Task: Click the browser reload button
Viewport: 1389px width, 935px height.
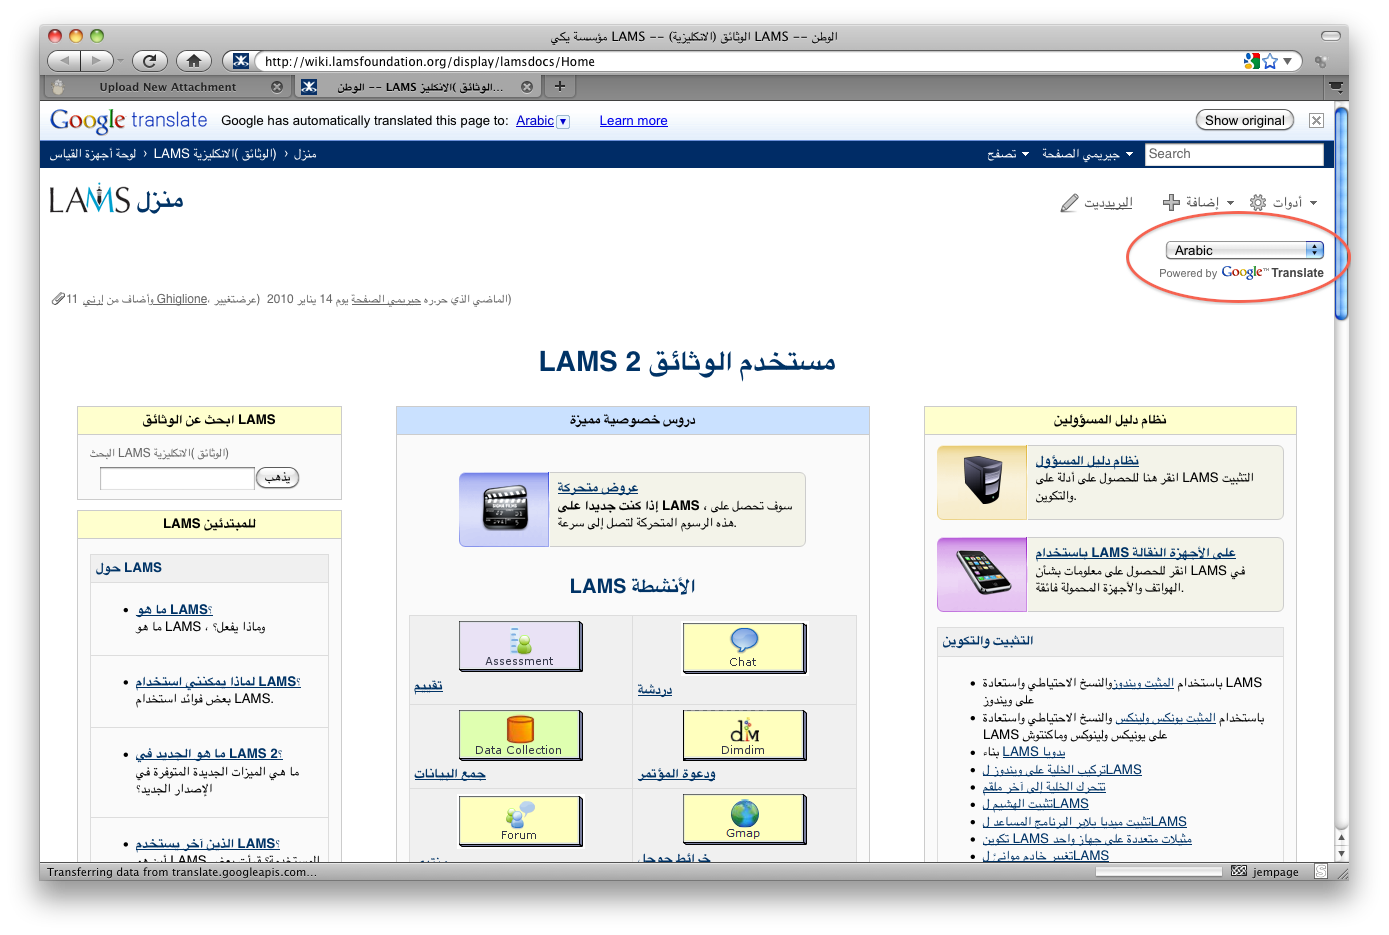Action: pyautogui.click(x=149, y=61)
